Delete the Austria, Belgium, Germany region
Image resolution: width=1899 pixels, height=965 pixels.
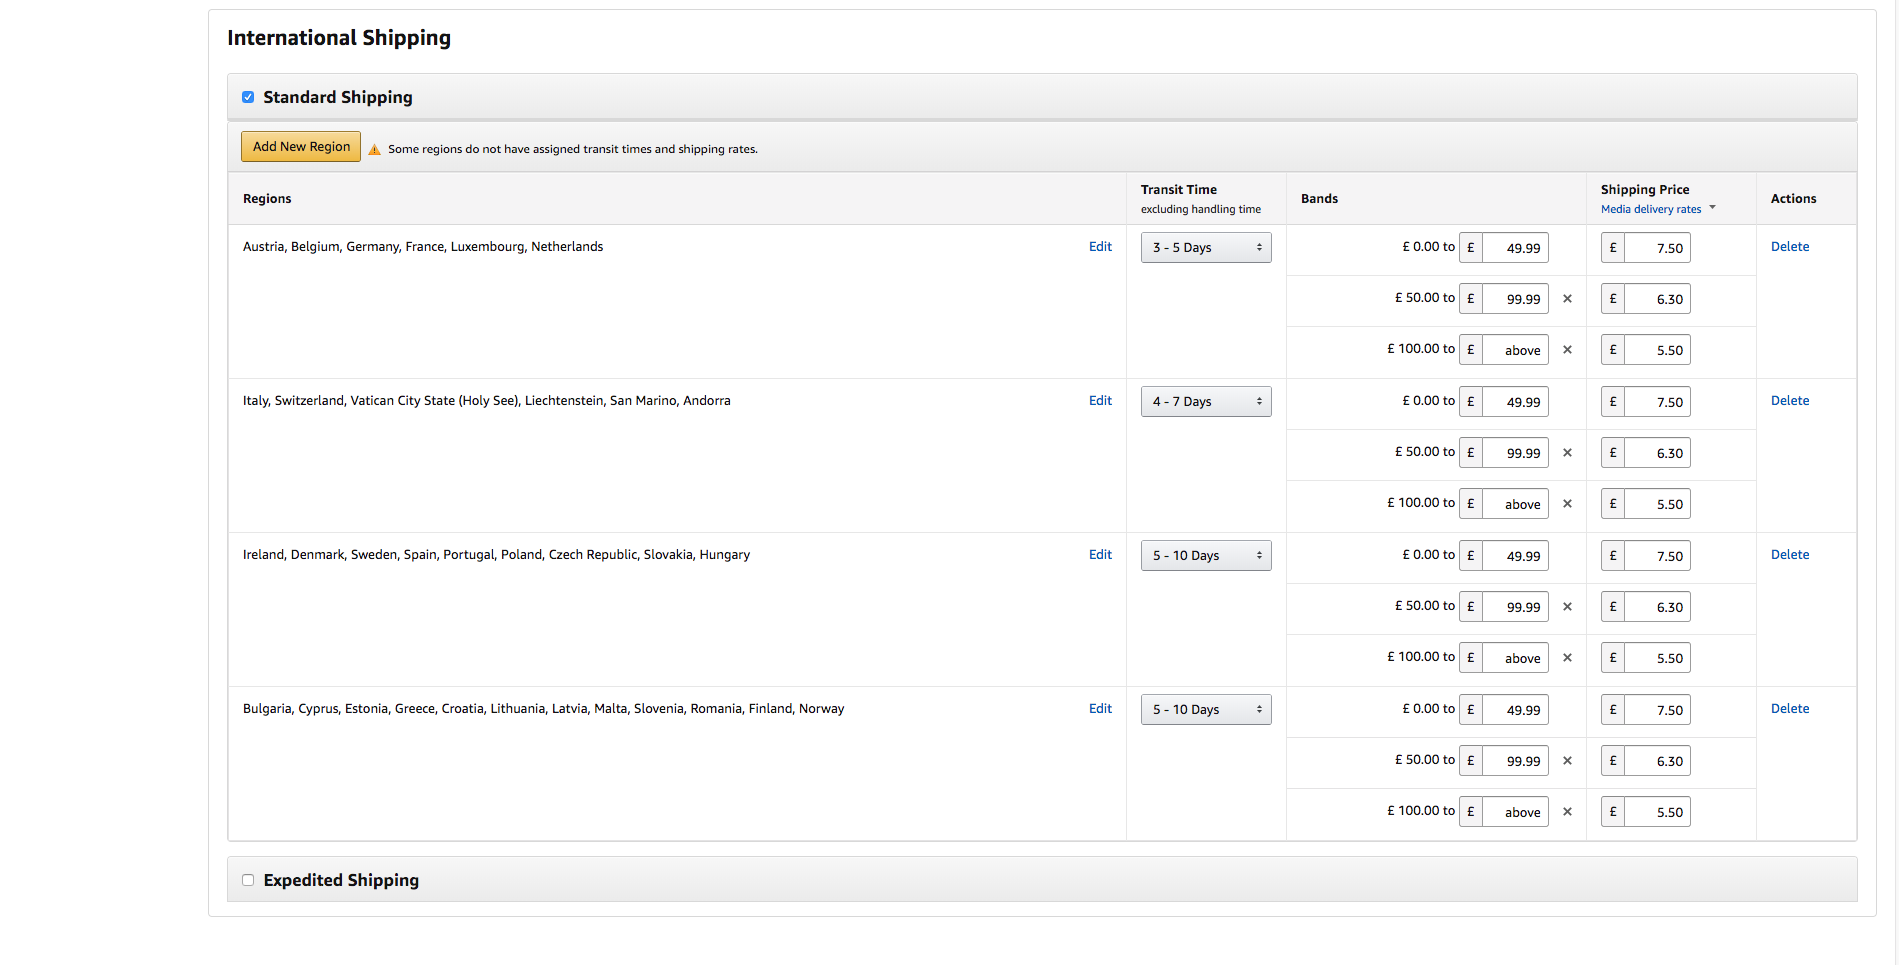(1790, 247)
